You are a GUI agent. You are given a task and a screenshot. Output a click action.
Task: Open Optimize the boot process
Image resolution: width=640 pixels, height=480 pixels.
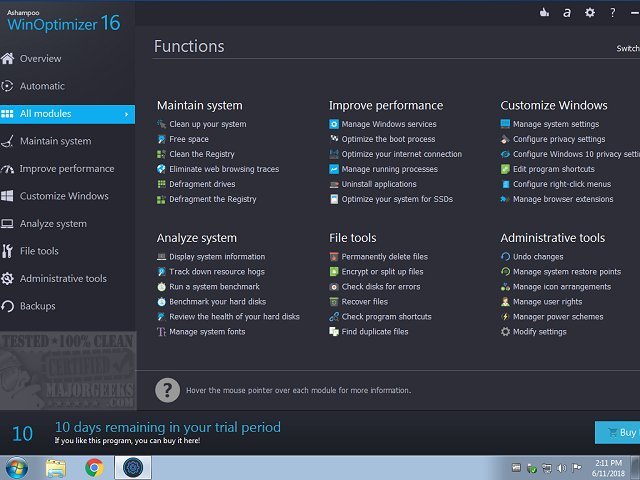[389, 139]
